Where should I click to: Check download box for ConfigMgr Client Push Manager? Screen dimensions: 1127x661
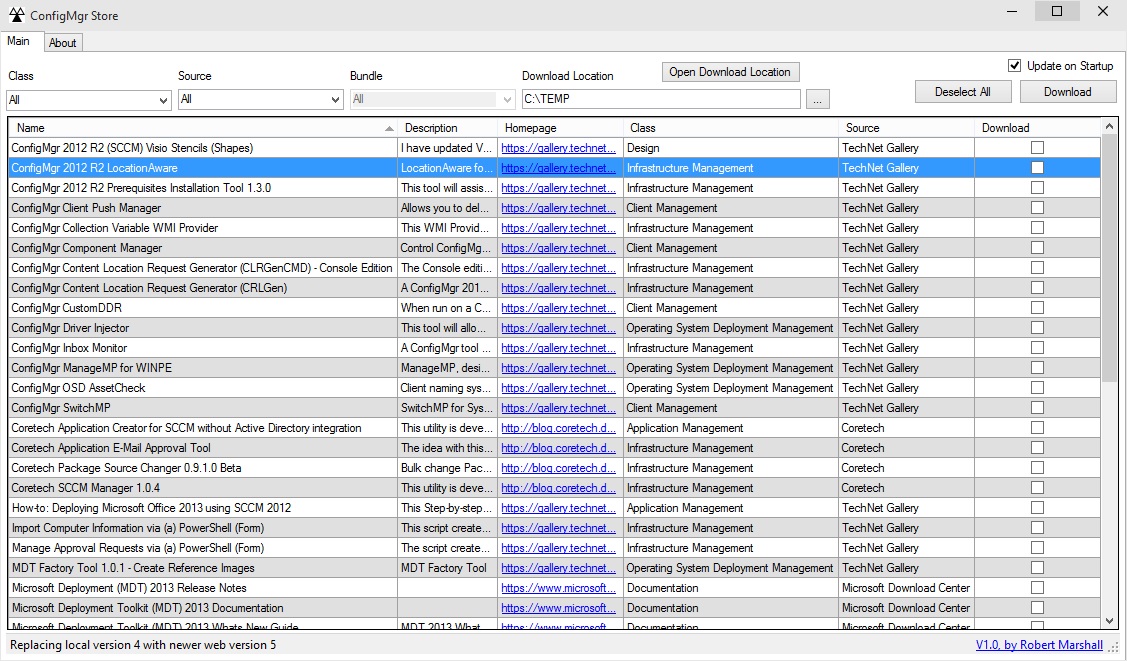pyautogui.click(x=1037, y=208)
